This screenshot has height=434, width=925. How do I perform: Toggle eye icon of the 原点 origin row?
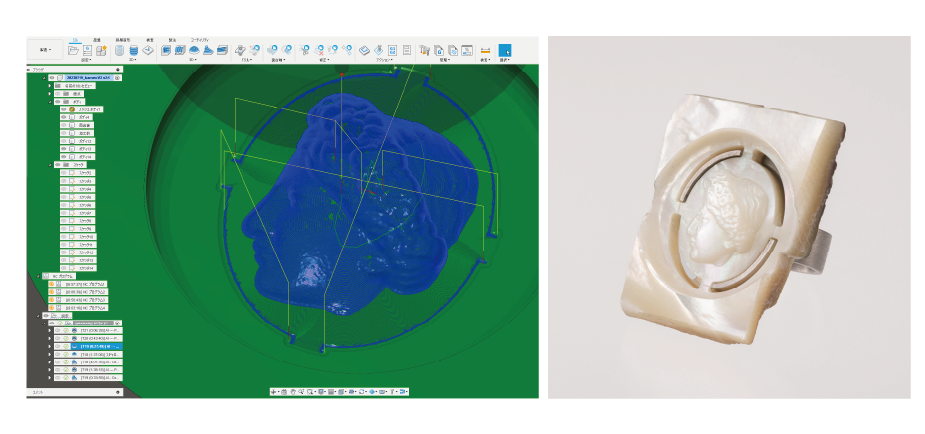(58, 94)
